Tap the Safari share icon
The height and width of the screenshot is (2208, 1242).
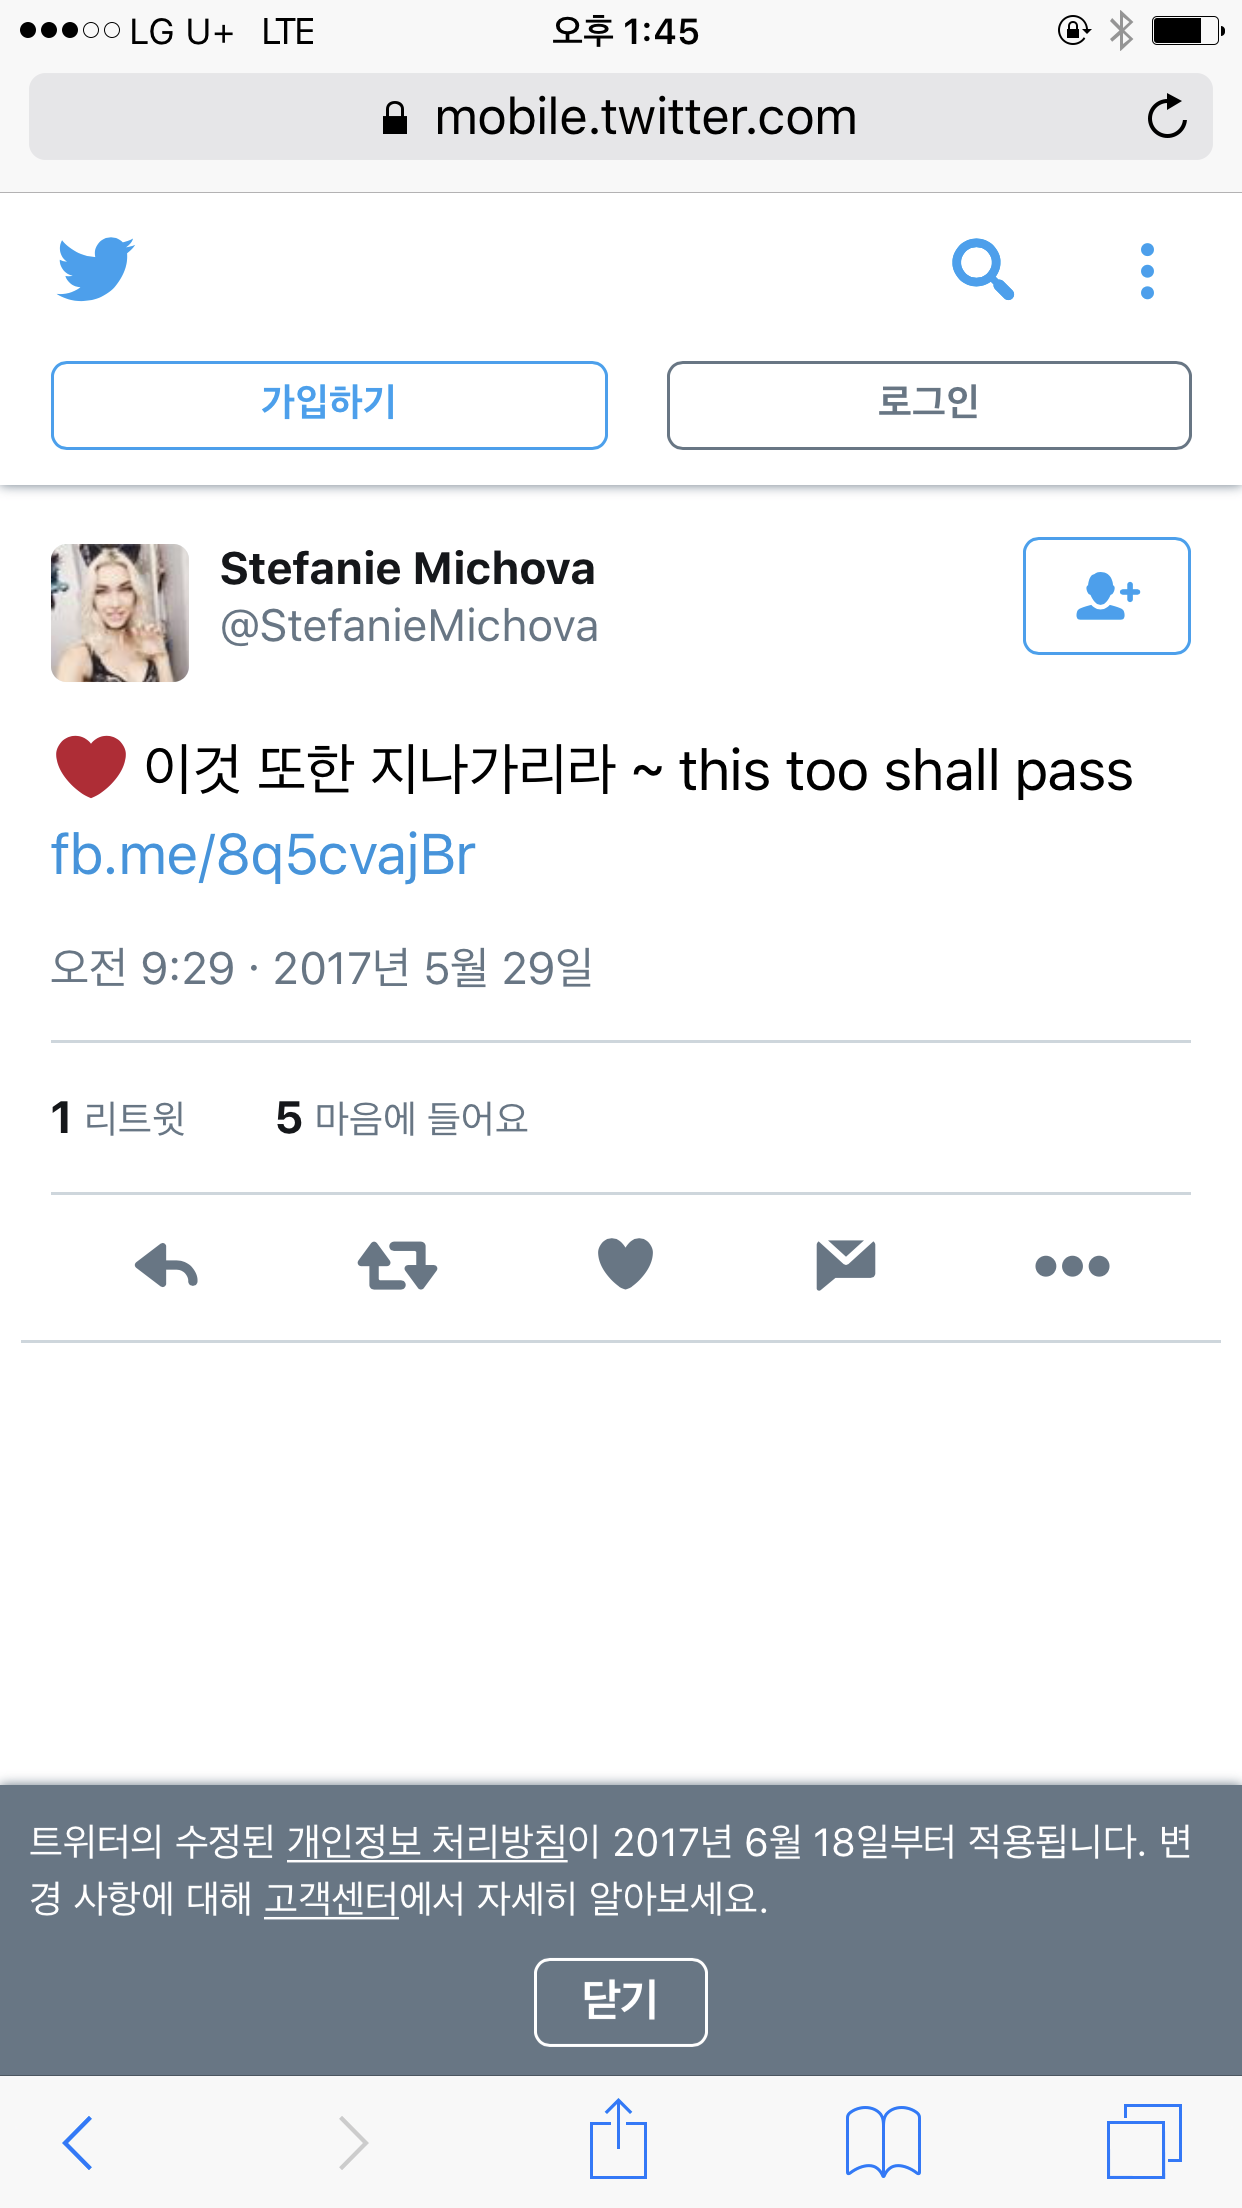point(618,2139)
